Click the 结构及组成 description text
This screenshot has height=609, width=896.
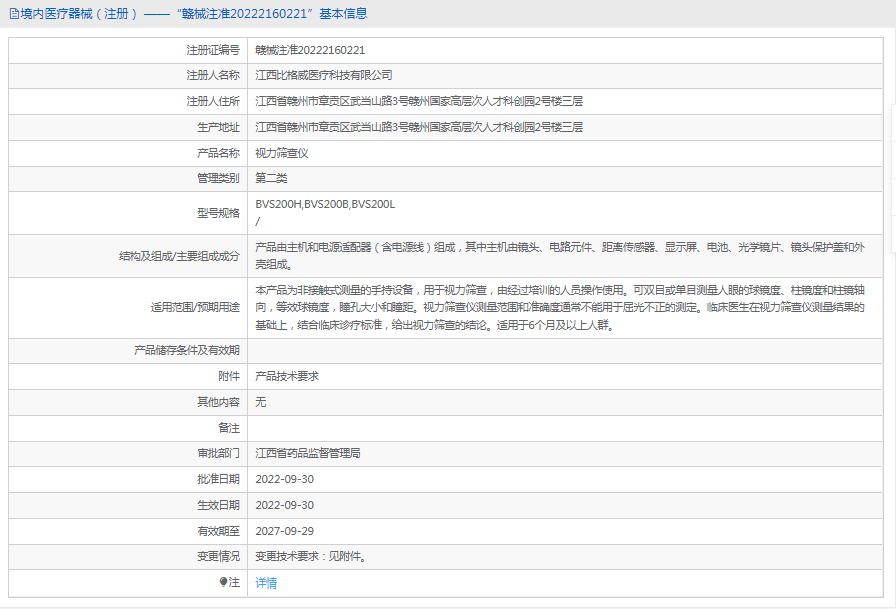click(x=560, y=256)
